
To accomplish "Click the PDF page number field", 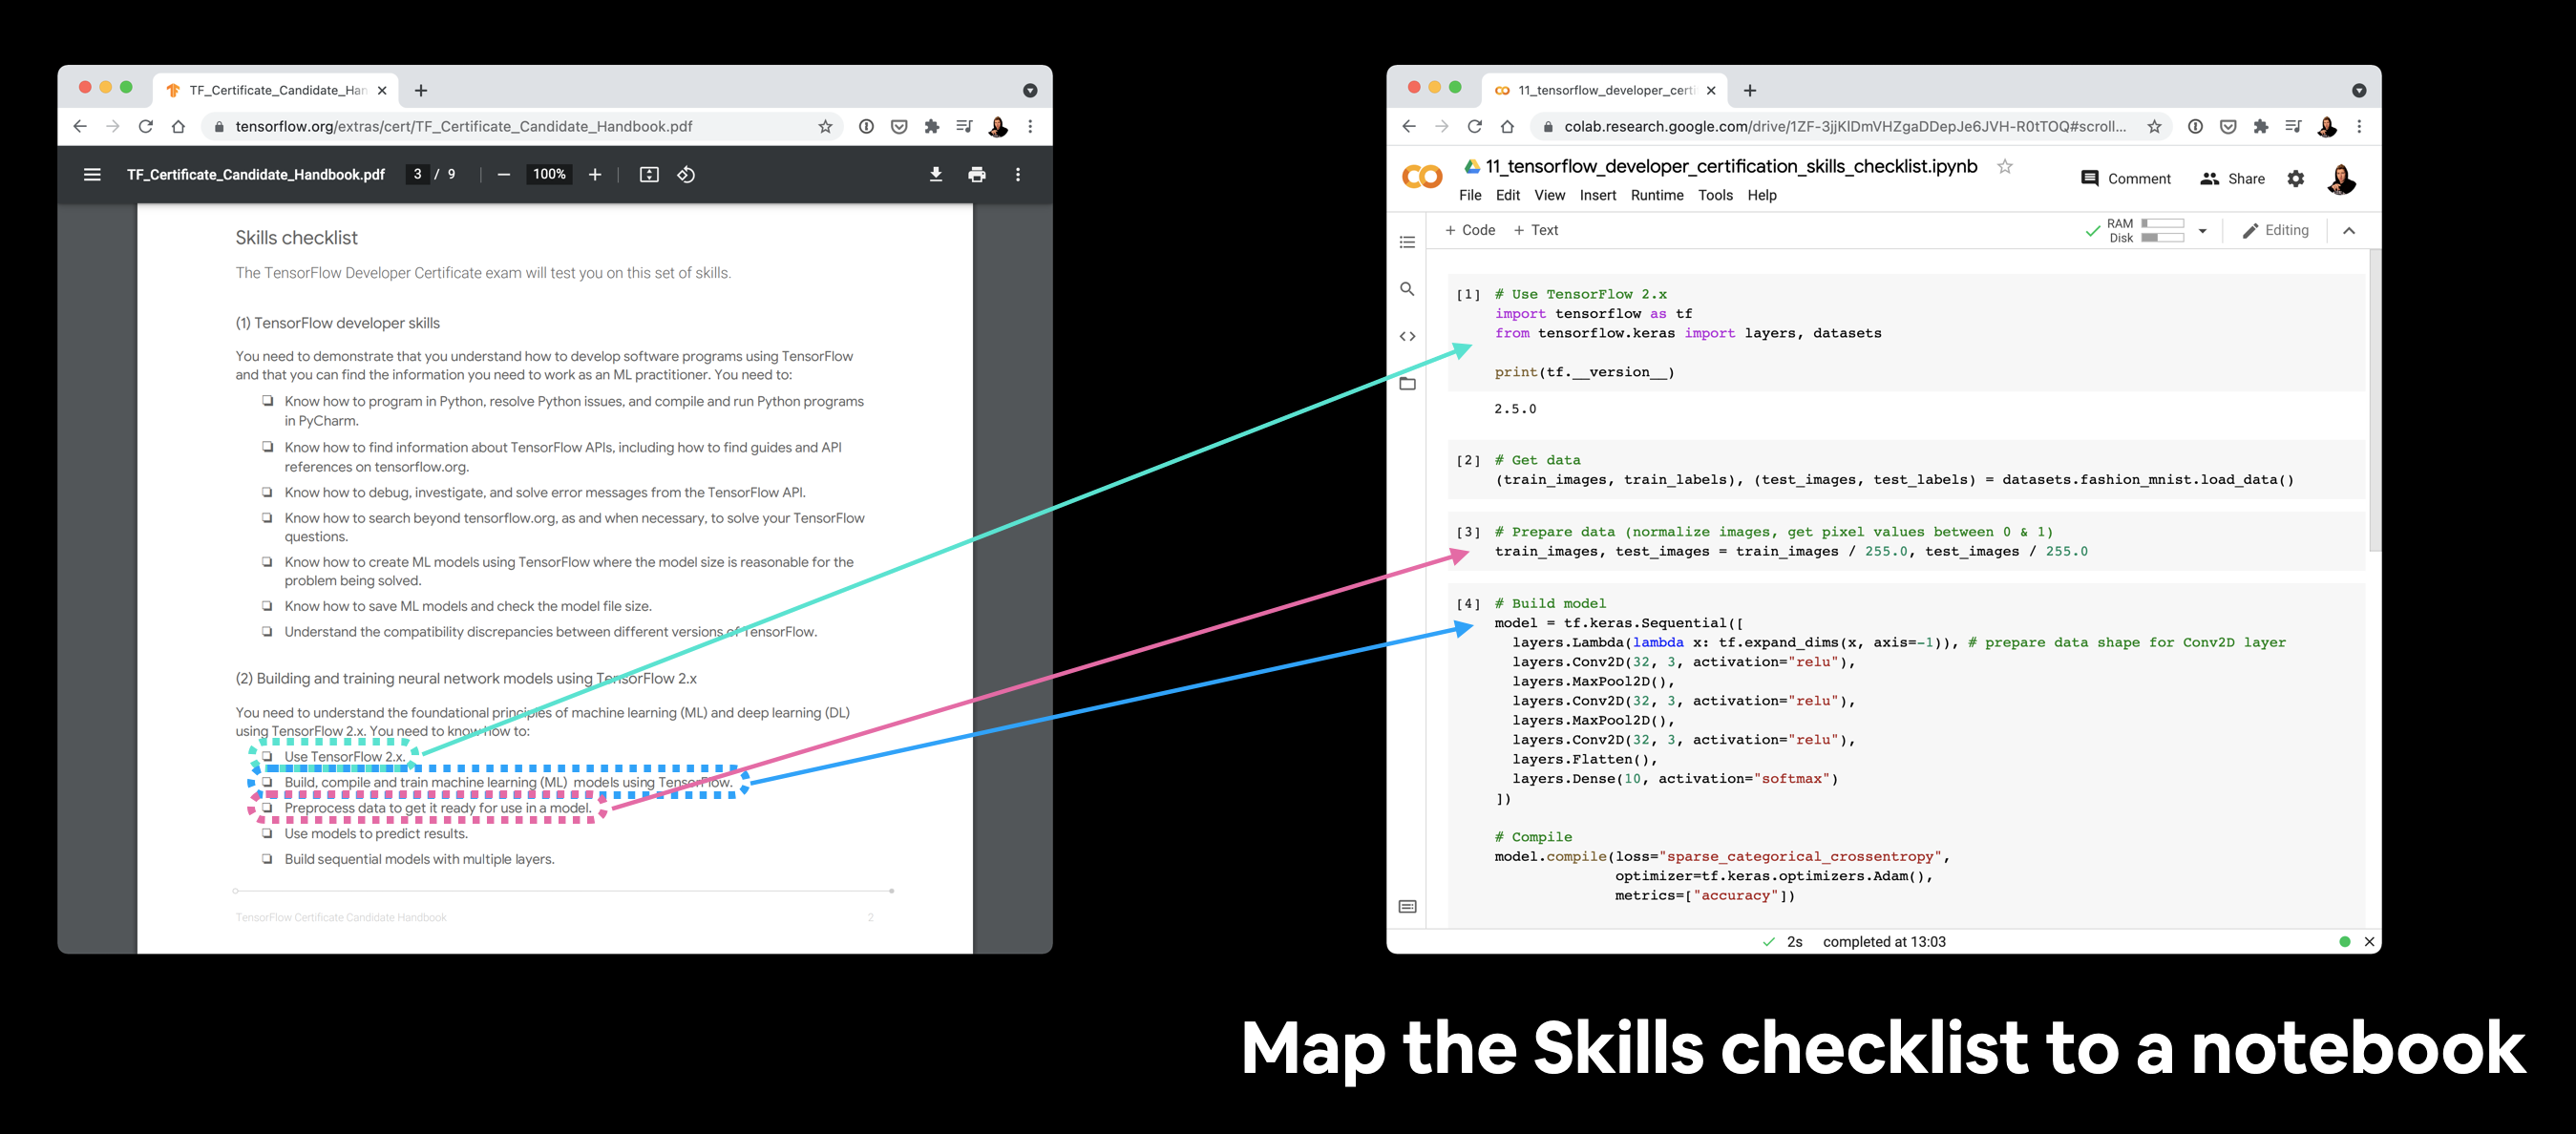I will pyautogui.click(x=418, y=175).
